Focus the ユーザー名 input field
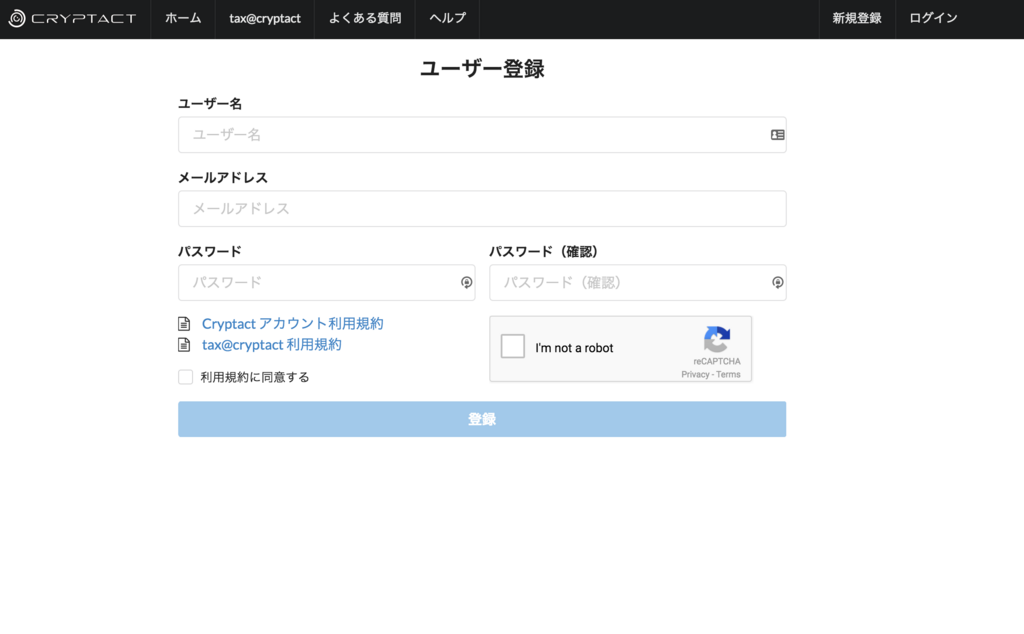 482,135
